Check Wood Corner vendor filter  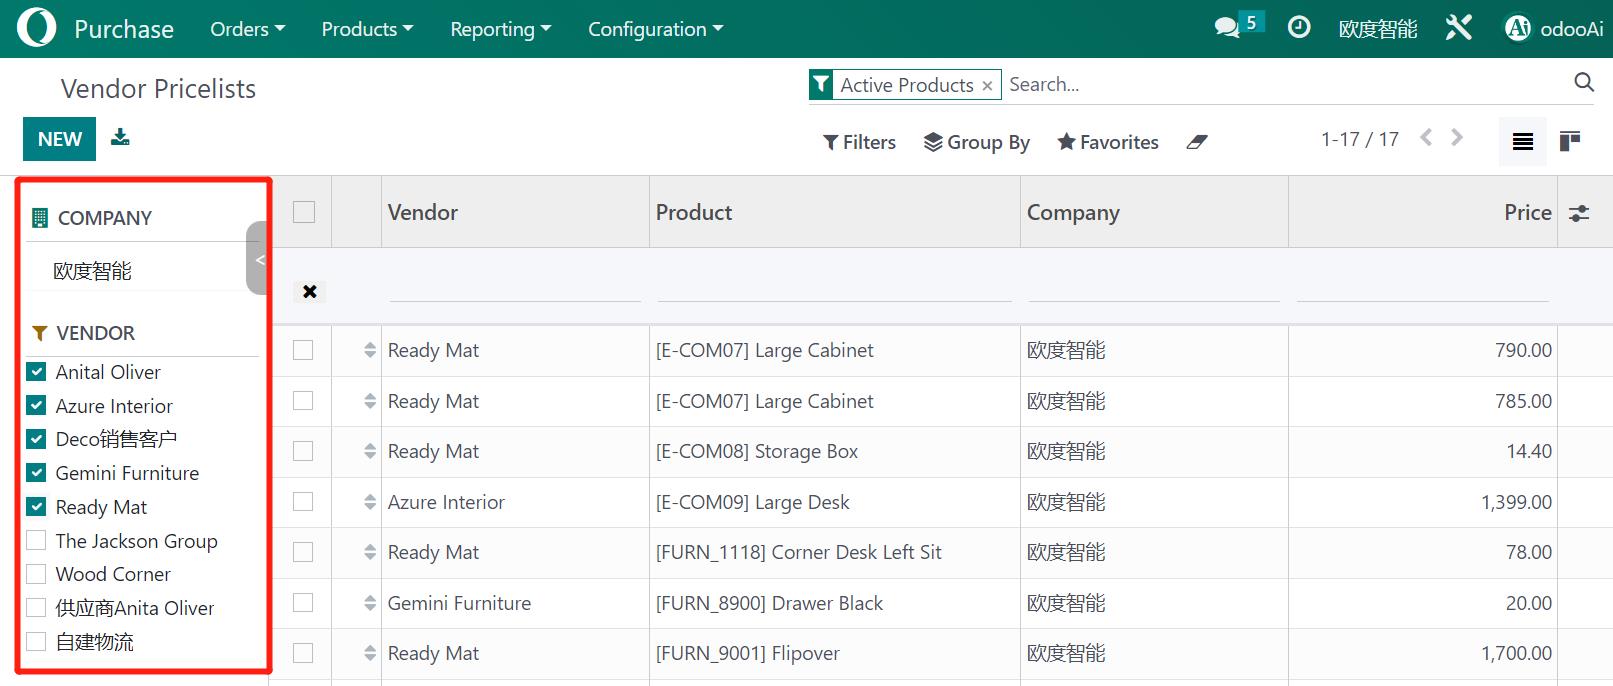[36, 573]
